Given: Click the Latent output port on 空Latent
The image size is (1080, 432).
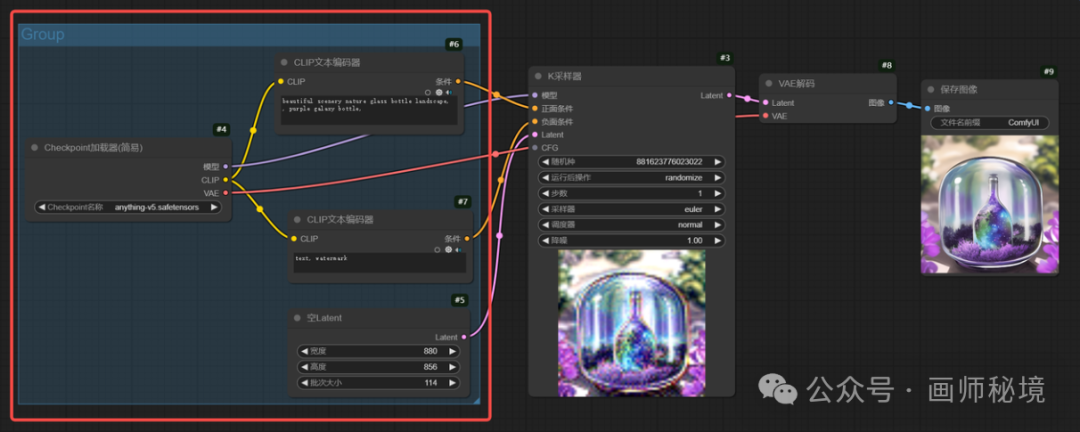Looking at the screenshot, I should coord(464,337).
